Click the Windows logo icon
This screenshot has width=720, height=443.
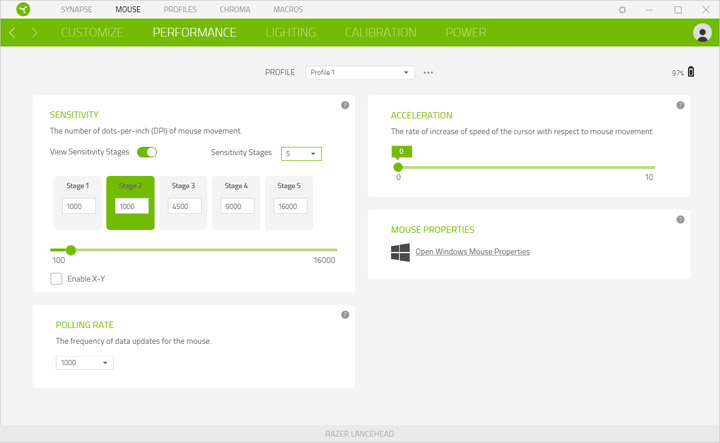[400, 252]
